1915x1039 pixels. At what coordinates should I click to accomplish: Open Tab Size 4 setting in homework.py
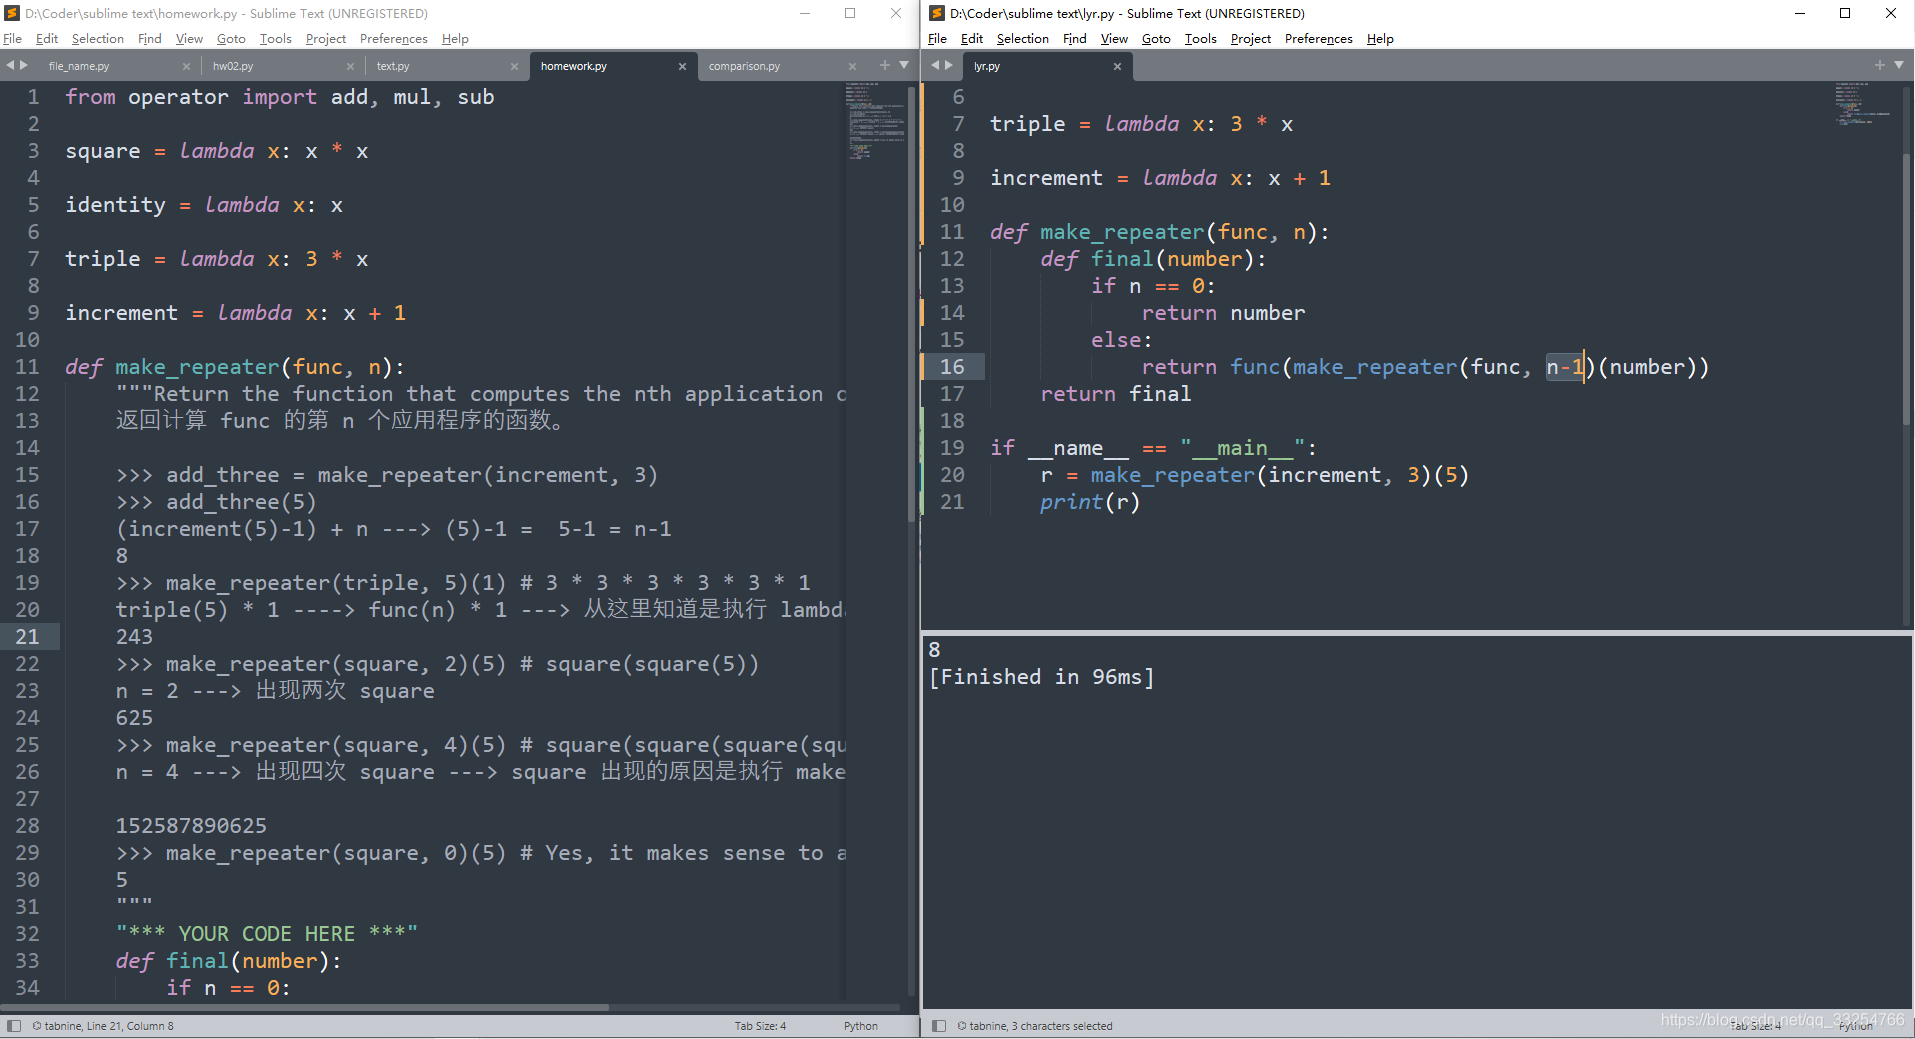click(760, 1026)
